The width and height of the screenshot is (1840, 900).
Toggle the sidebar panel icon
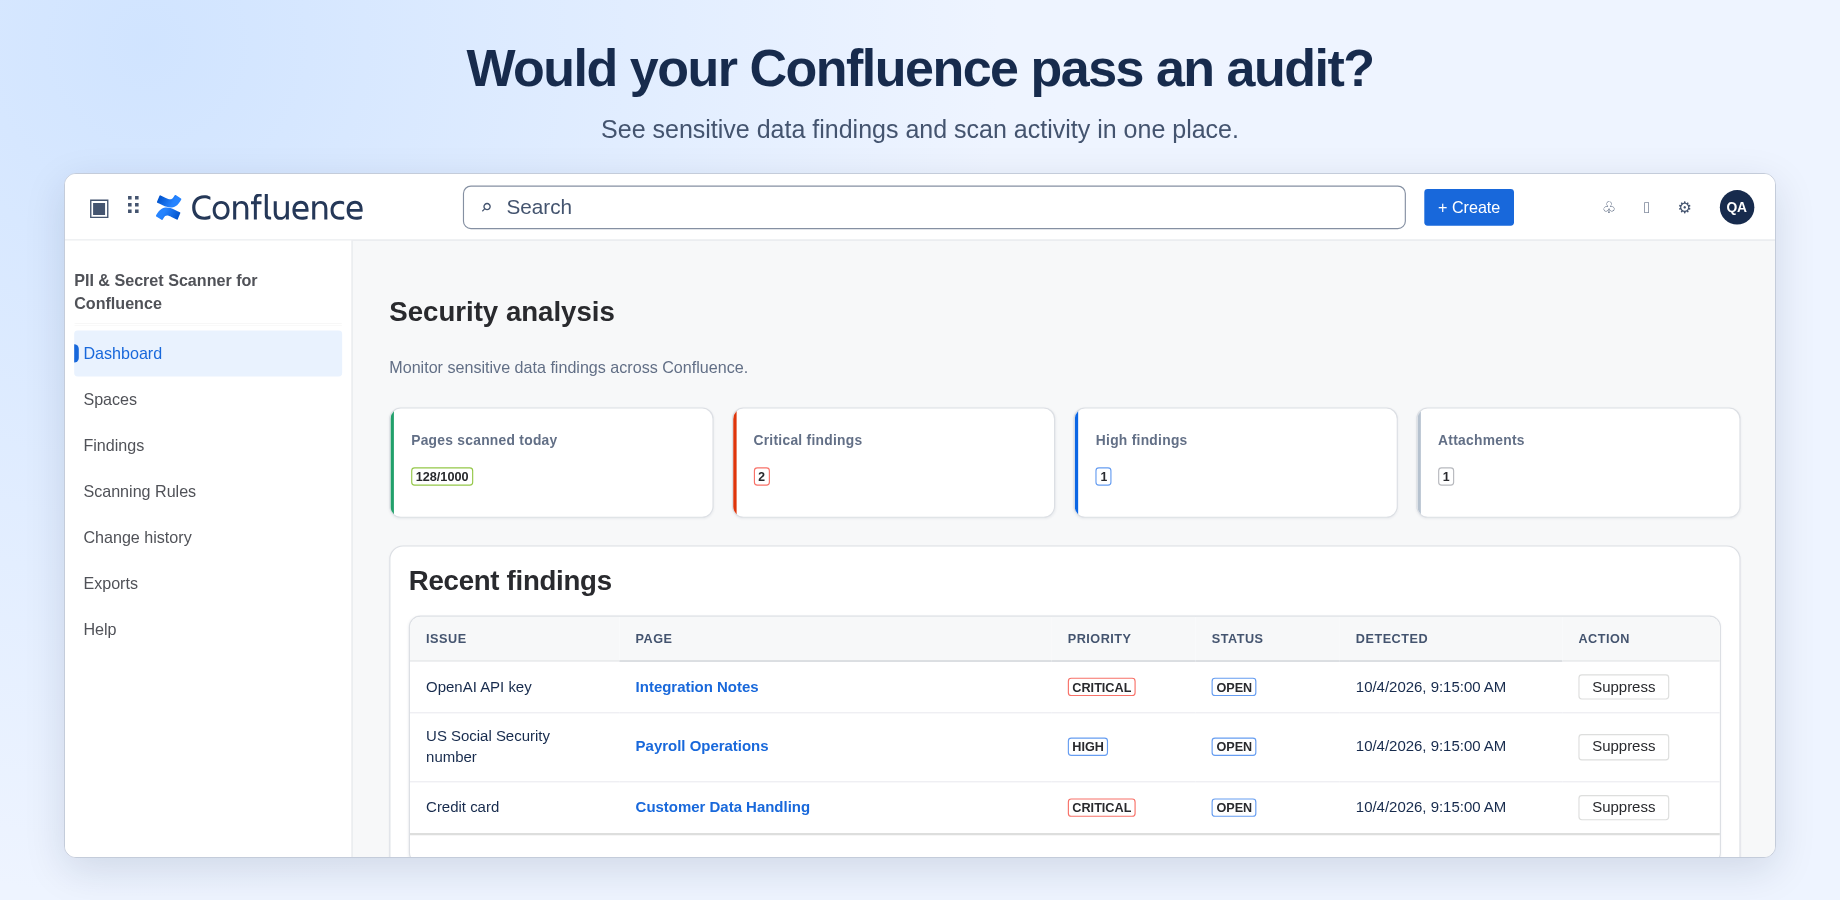point(99,208)
